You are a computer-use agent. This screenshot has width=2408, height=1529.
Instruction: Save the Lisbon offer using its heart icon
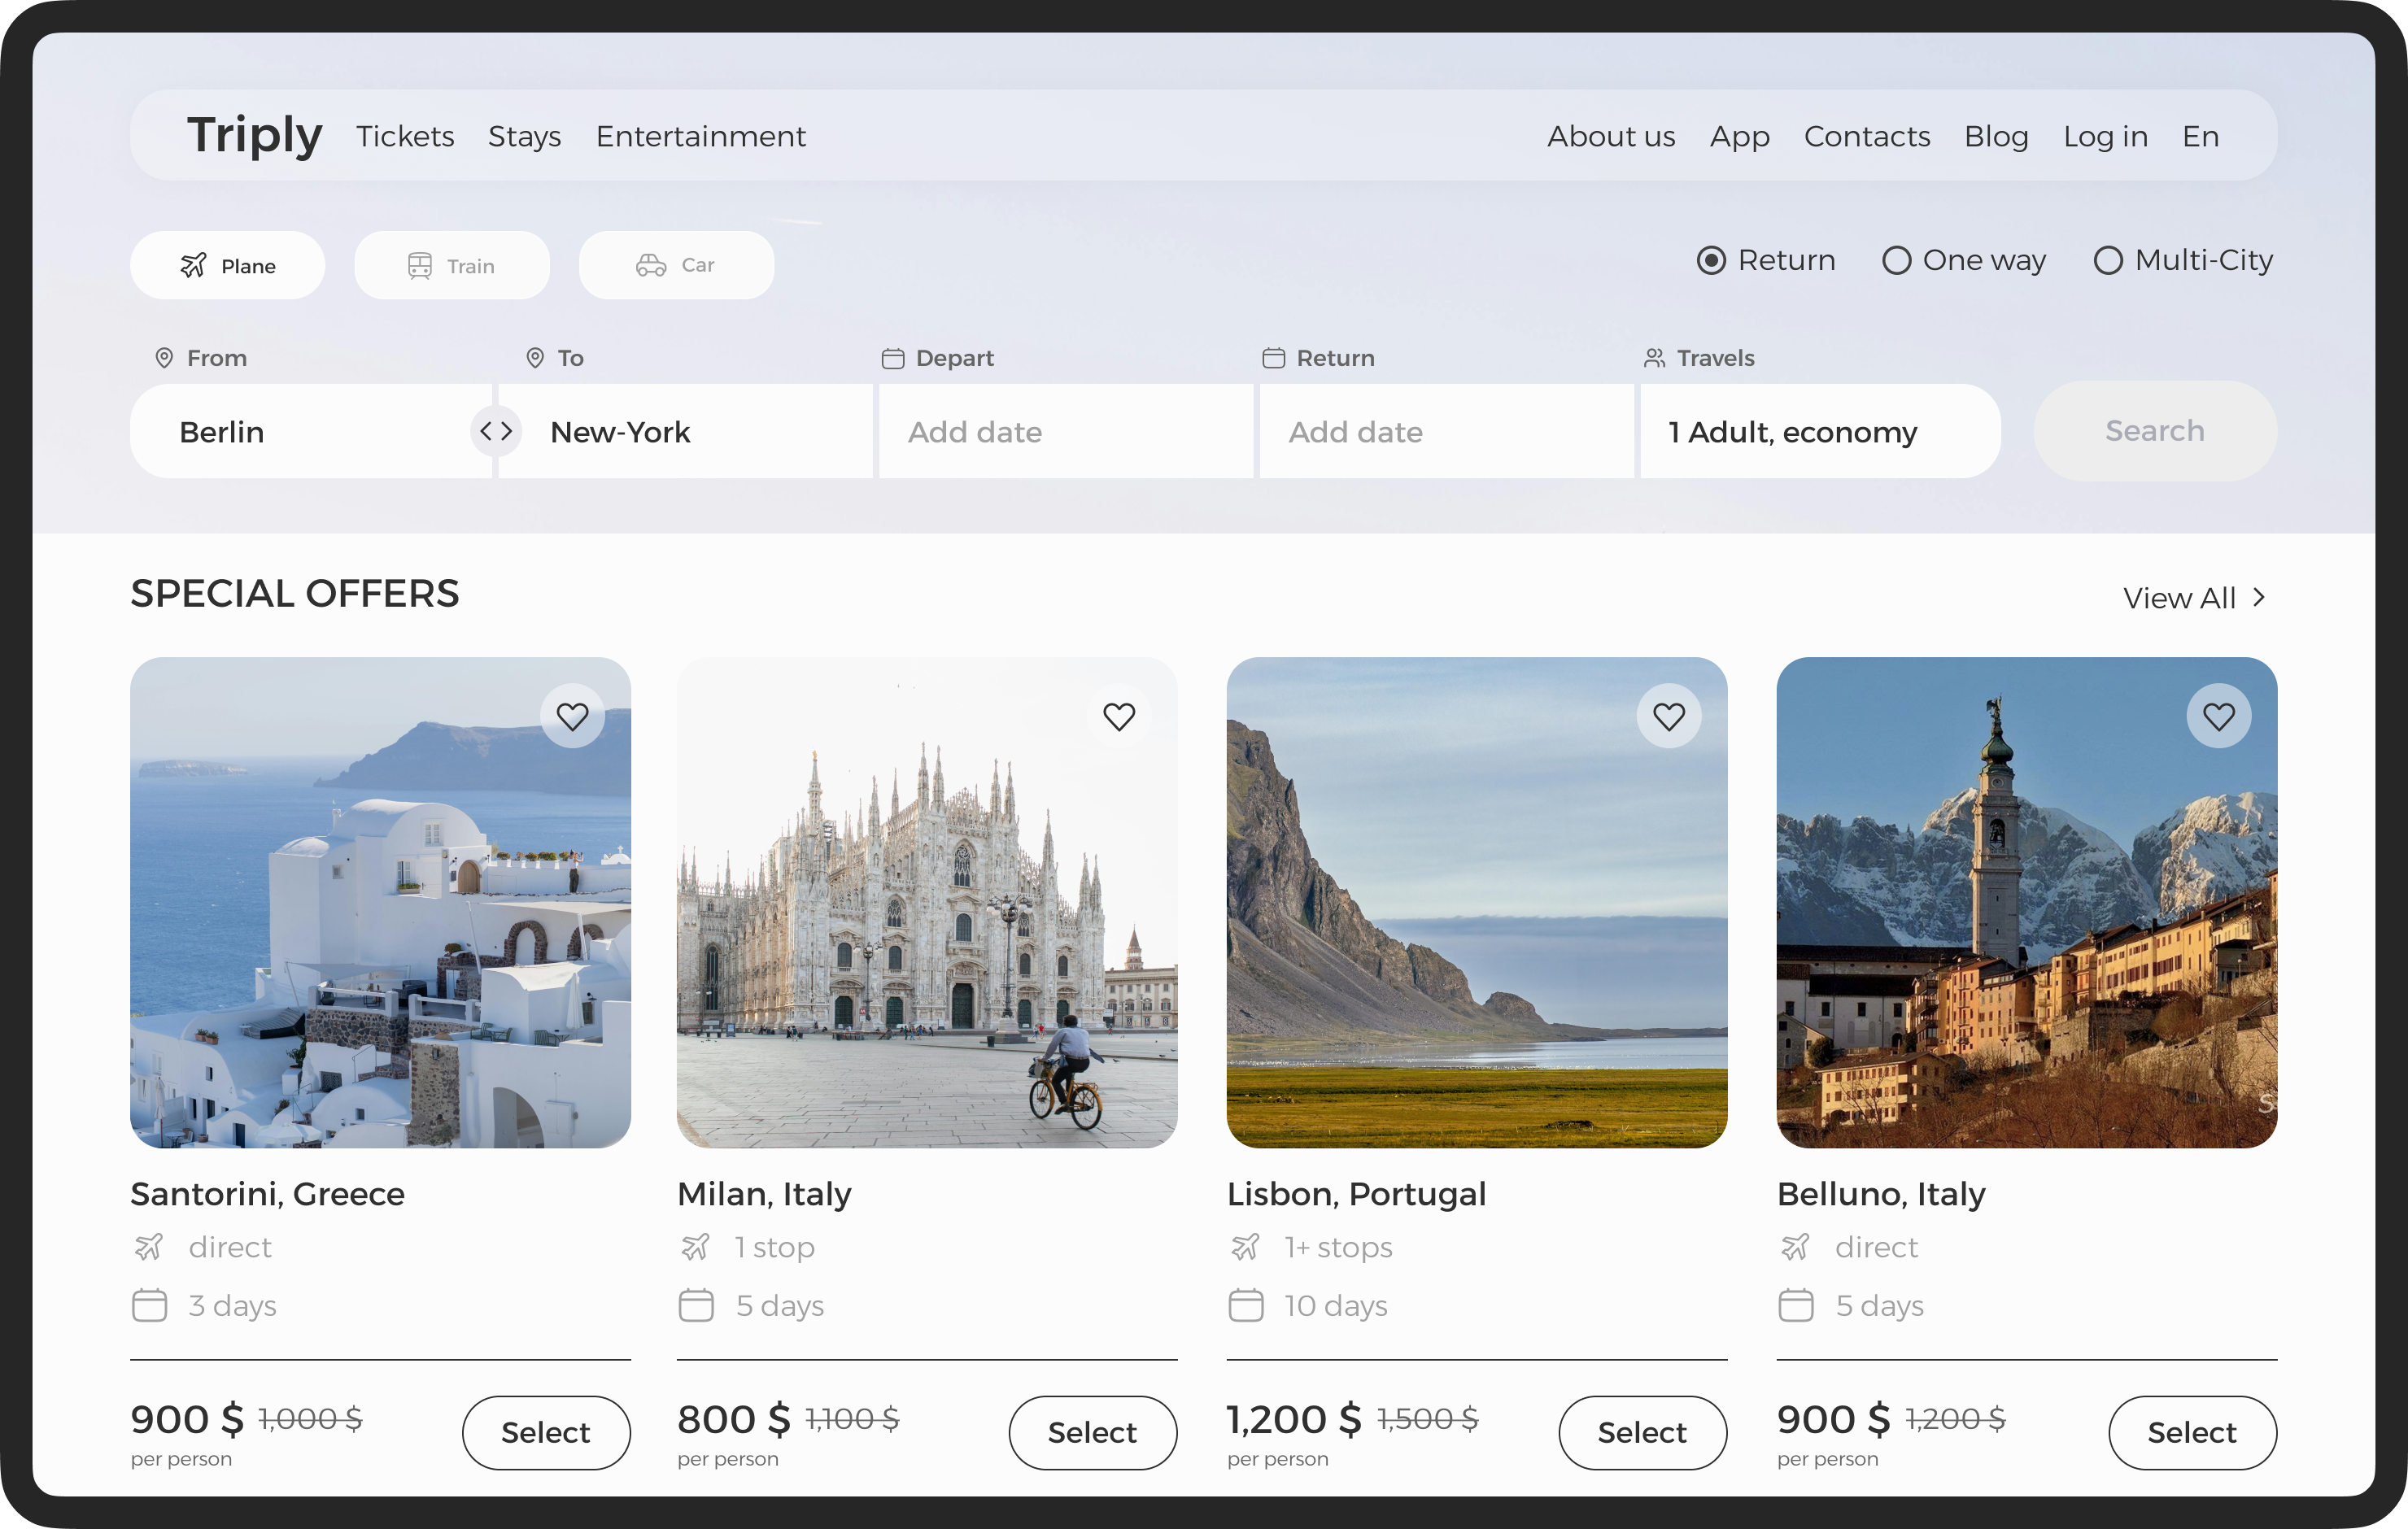coord(1668,716)
